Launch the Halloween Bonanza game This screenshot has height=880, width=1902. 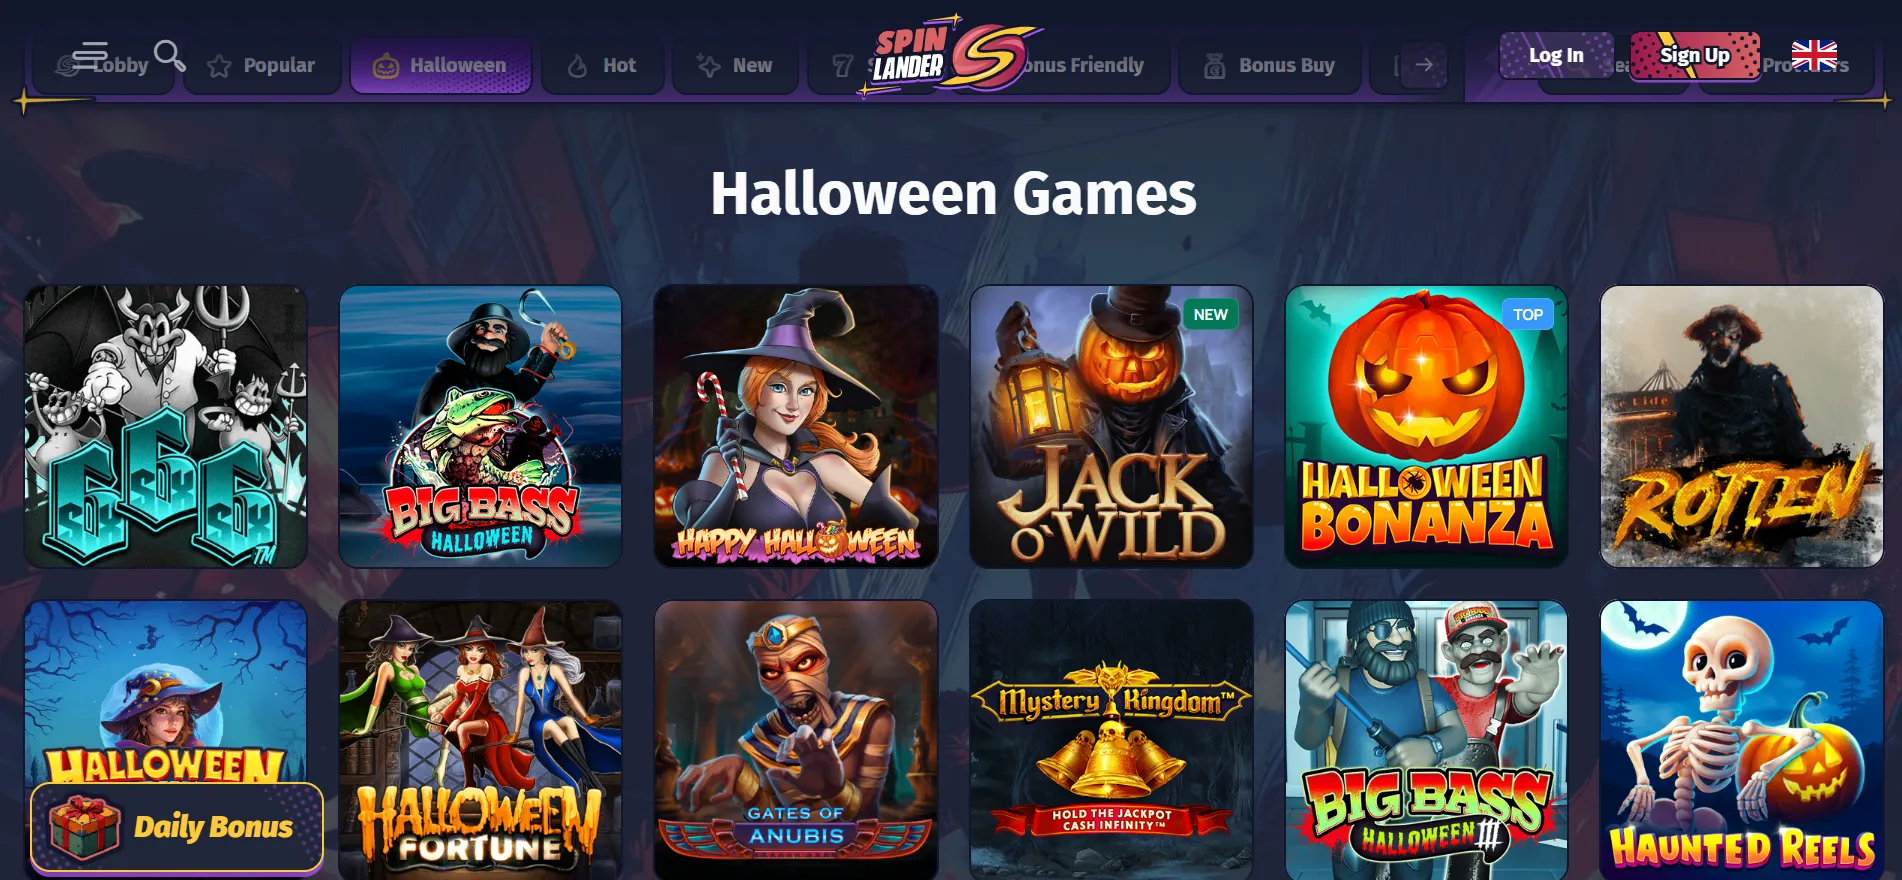click(x=1426, y=427)
